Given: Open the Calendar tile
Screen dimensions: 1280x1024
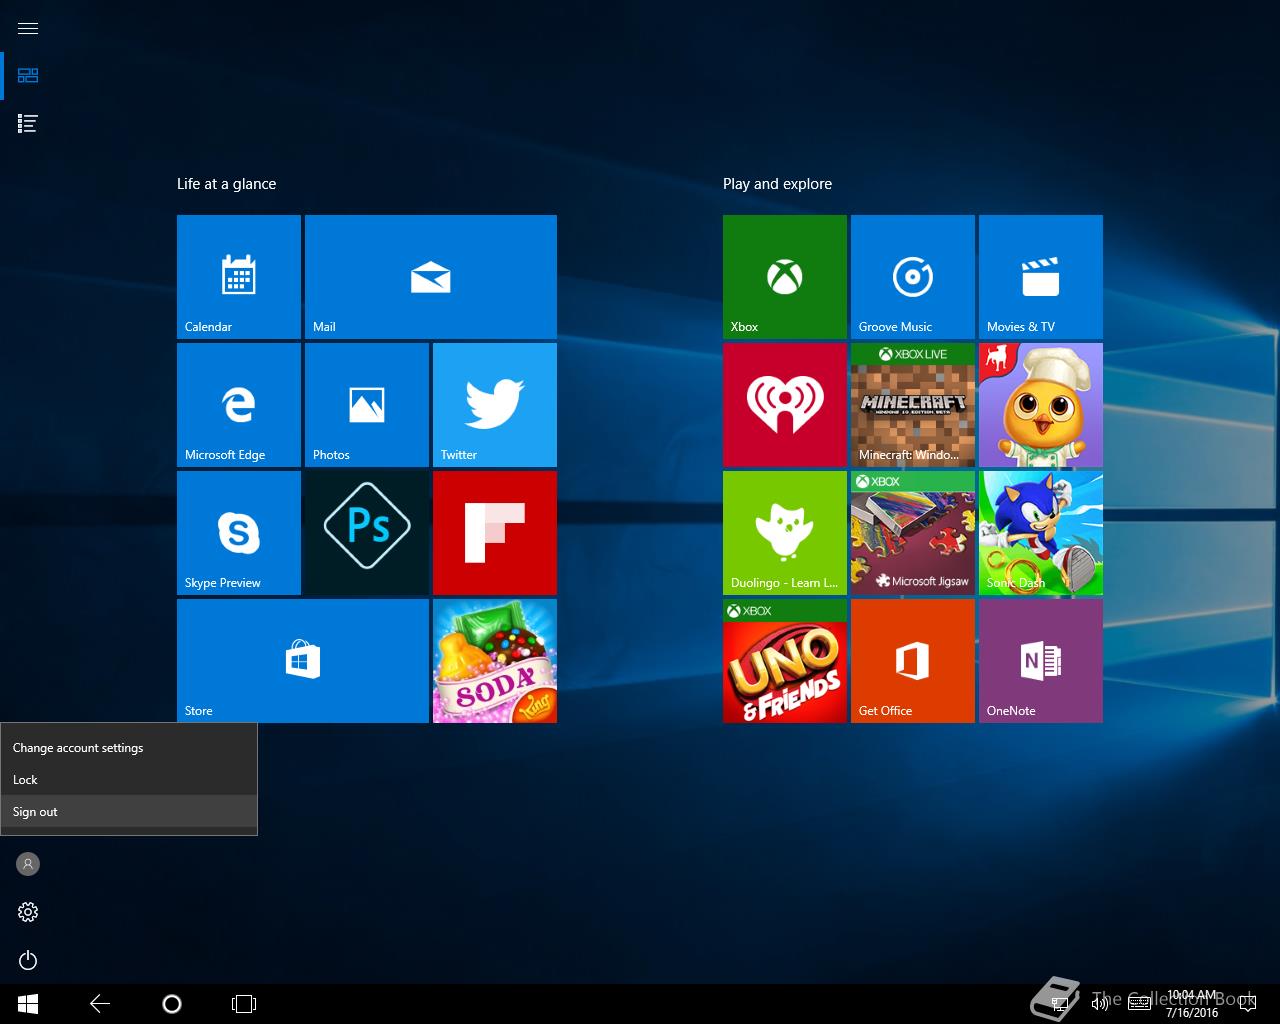Looking at the screenshot, I should tap(239, 277).
